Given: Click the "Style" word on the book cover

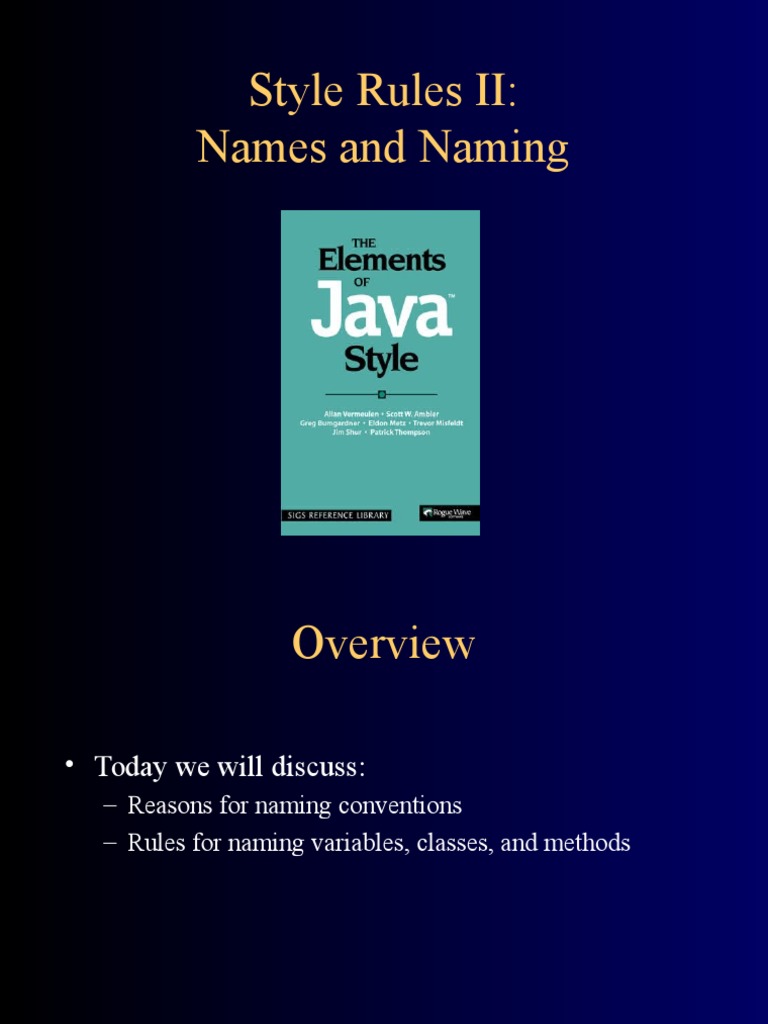Looking at the screenshot, I should tap(381, 360).
